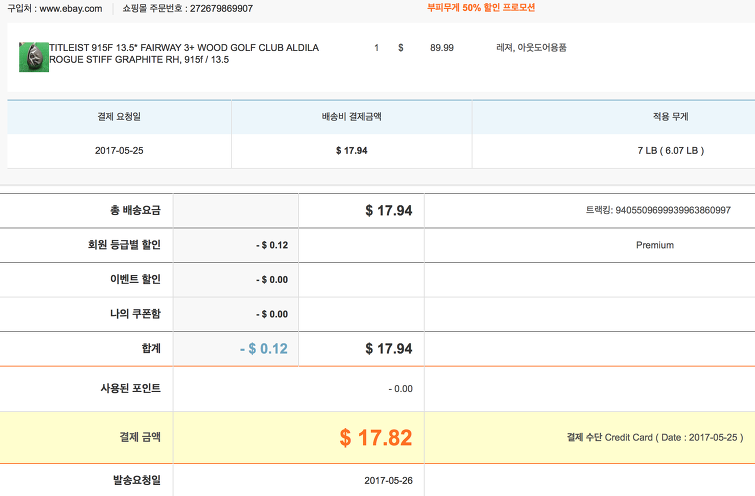Click the 사용된 포인트 row label
Screen dimensions: 755x496
[130, 388]
